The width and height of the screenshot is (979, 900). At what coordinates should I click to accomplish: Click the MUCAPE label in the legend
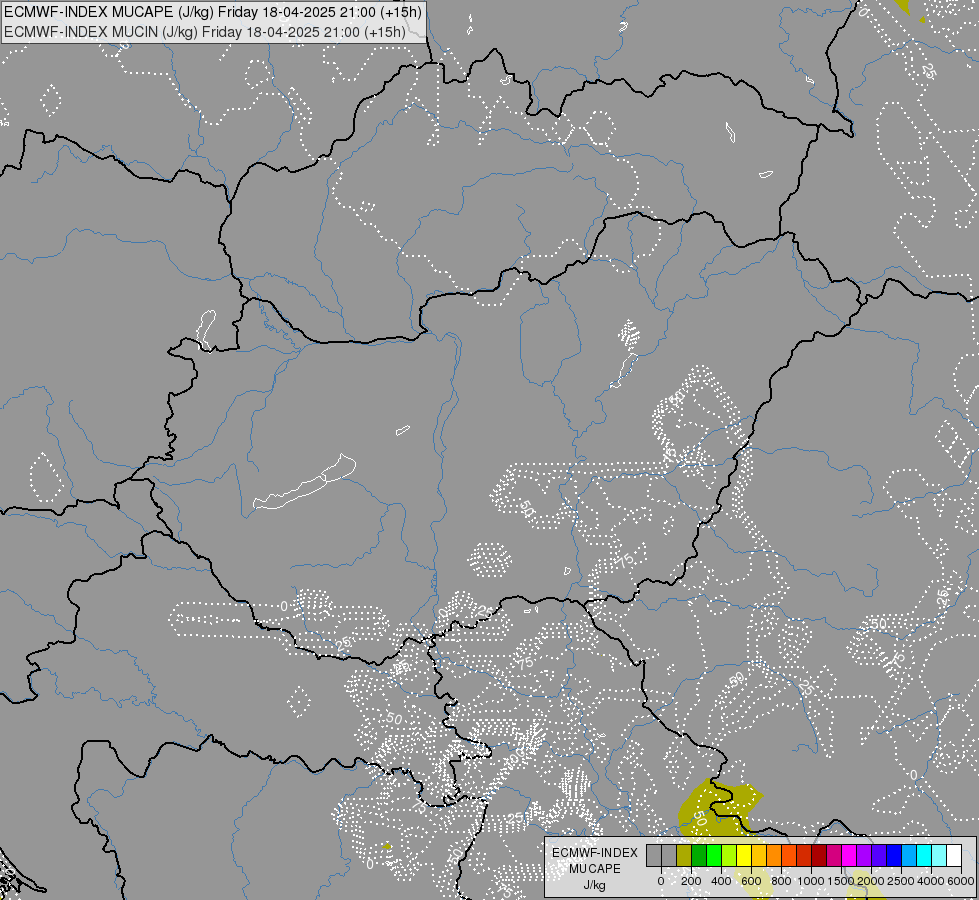coord(594,869)
